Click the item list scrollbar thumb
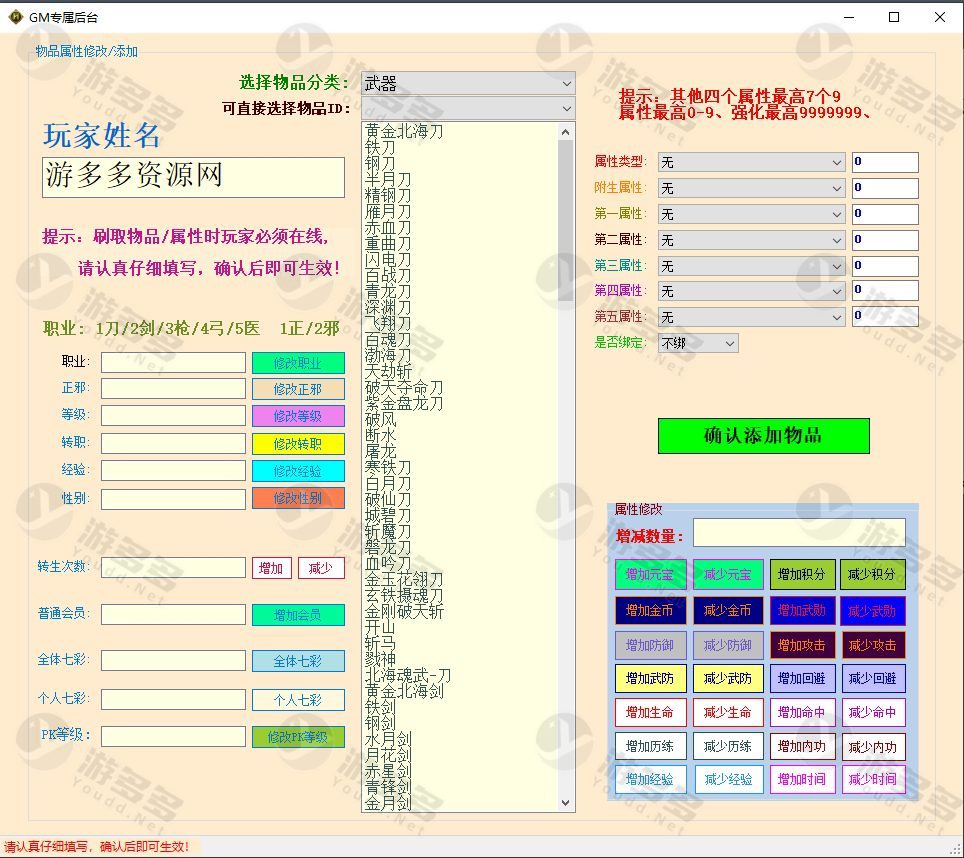Image resolution: width=964 pixels, height=858 pixels. (566, 221)
